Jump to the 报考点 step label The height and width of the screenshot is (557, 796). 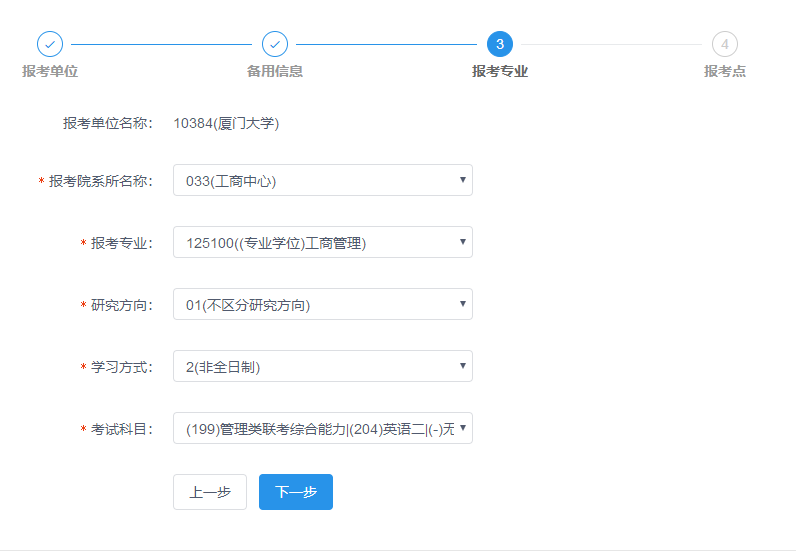point(725,72)
